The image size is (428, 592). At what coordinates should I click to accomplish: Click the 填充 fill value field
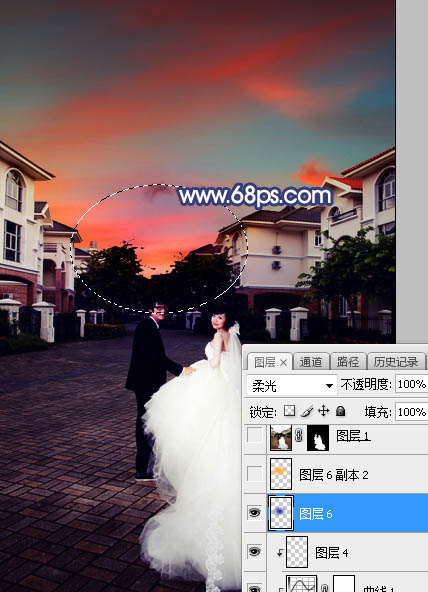click(x=411, y=412)
